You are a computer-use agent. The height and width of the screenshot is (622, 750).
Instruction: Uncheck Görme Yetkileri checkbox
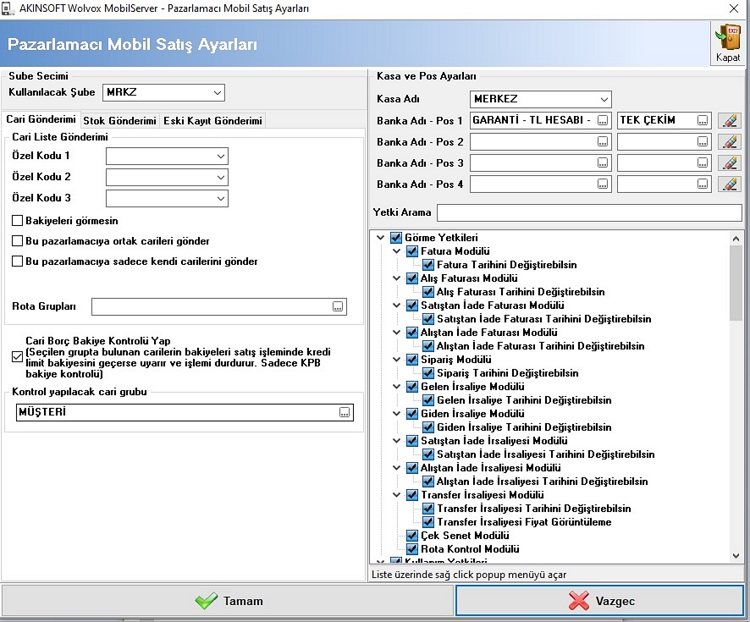[396, 237]
